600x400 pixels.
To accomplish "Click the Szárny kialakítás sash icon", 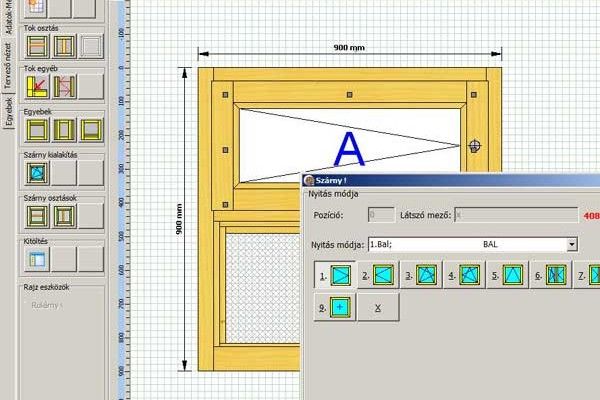I will 38,173.
